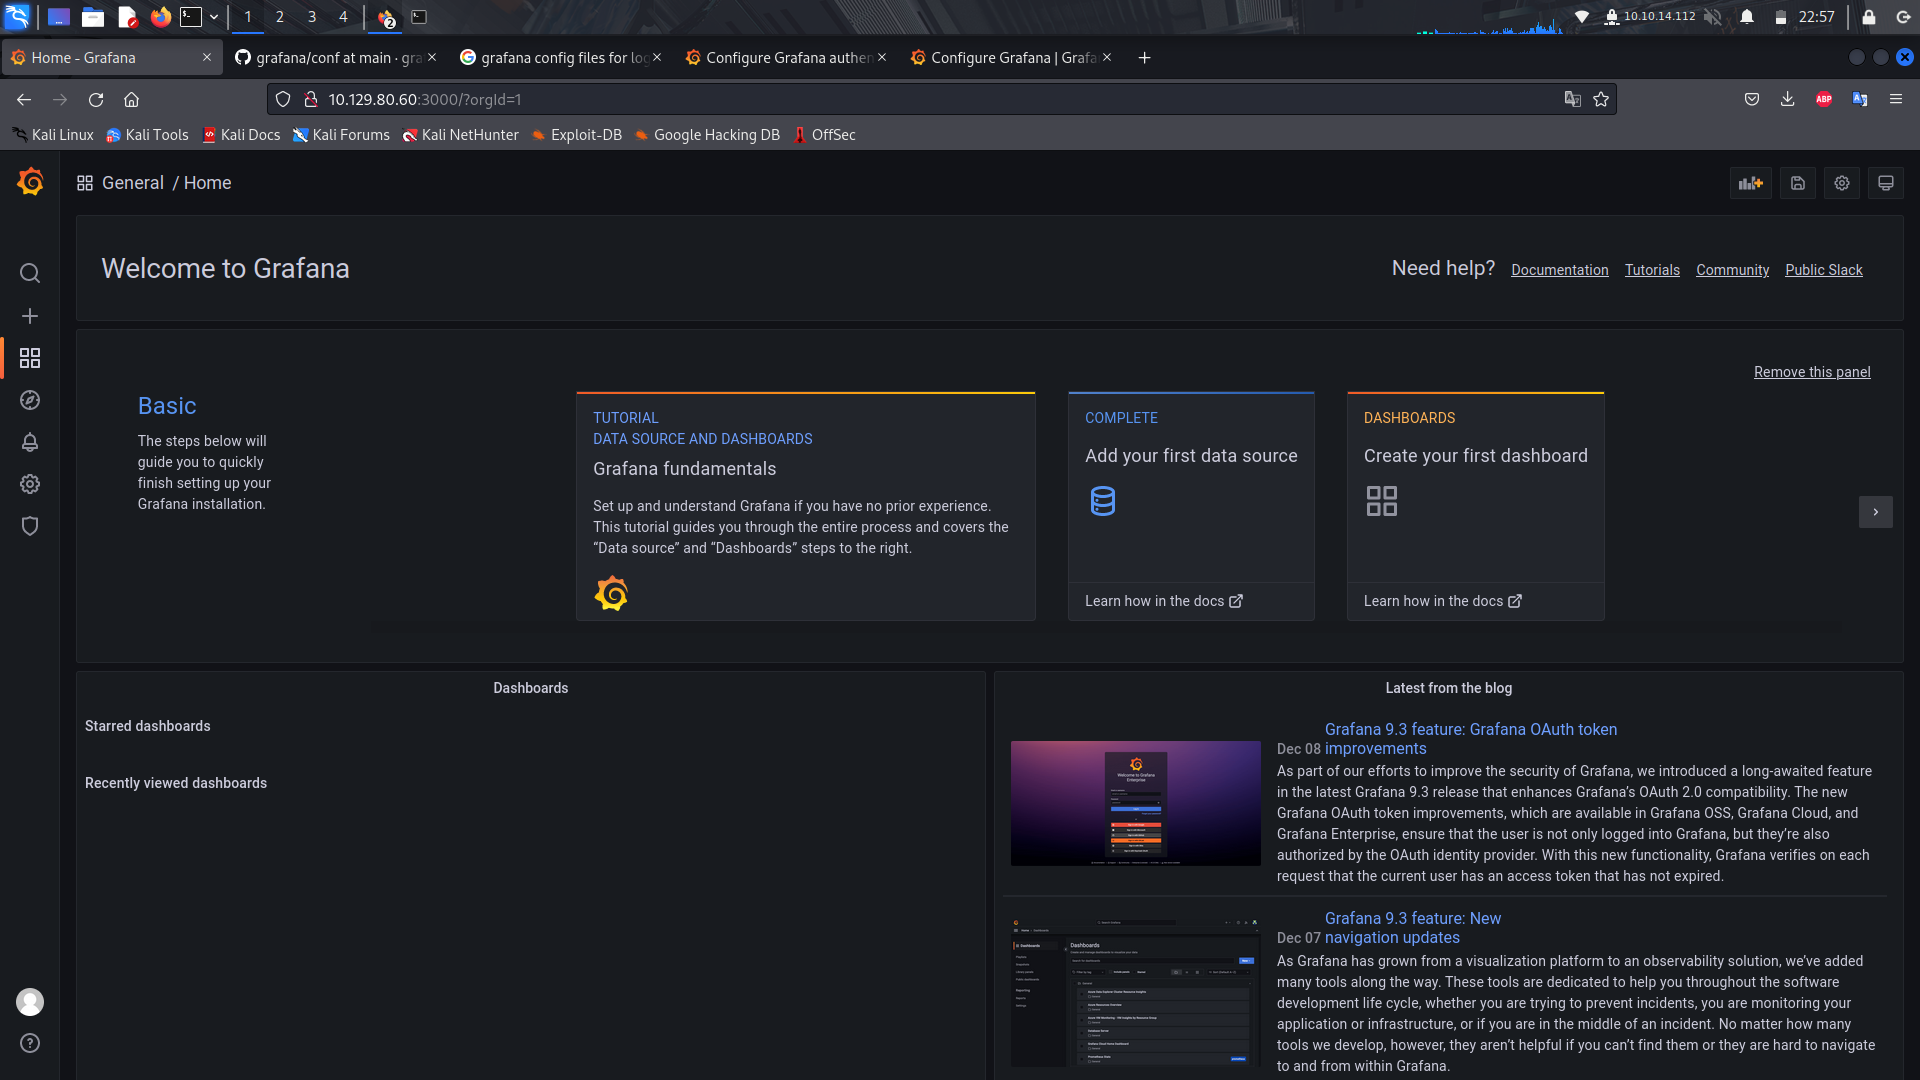Cycle view mode with monitor icon

tap(1885, 183)
